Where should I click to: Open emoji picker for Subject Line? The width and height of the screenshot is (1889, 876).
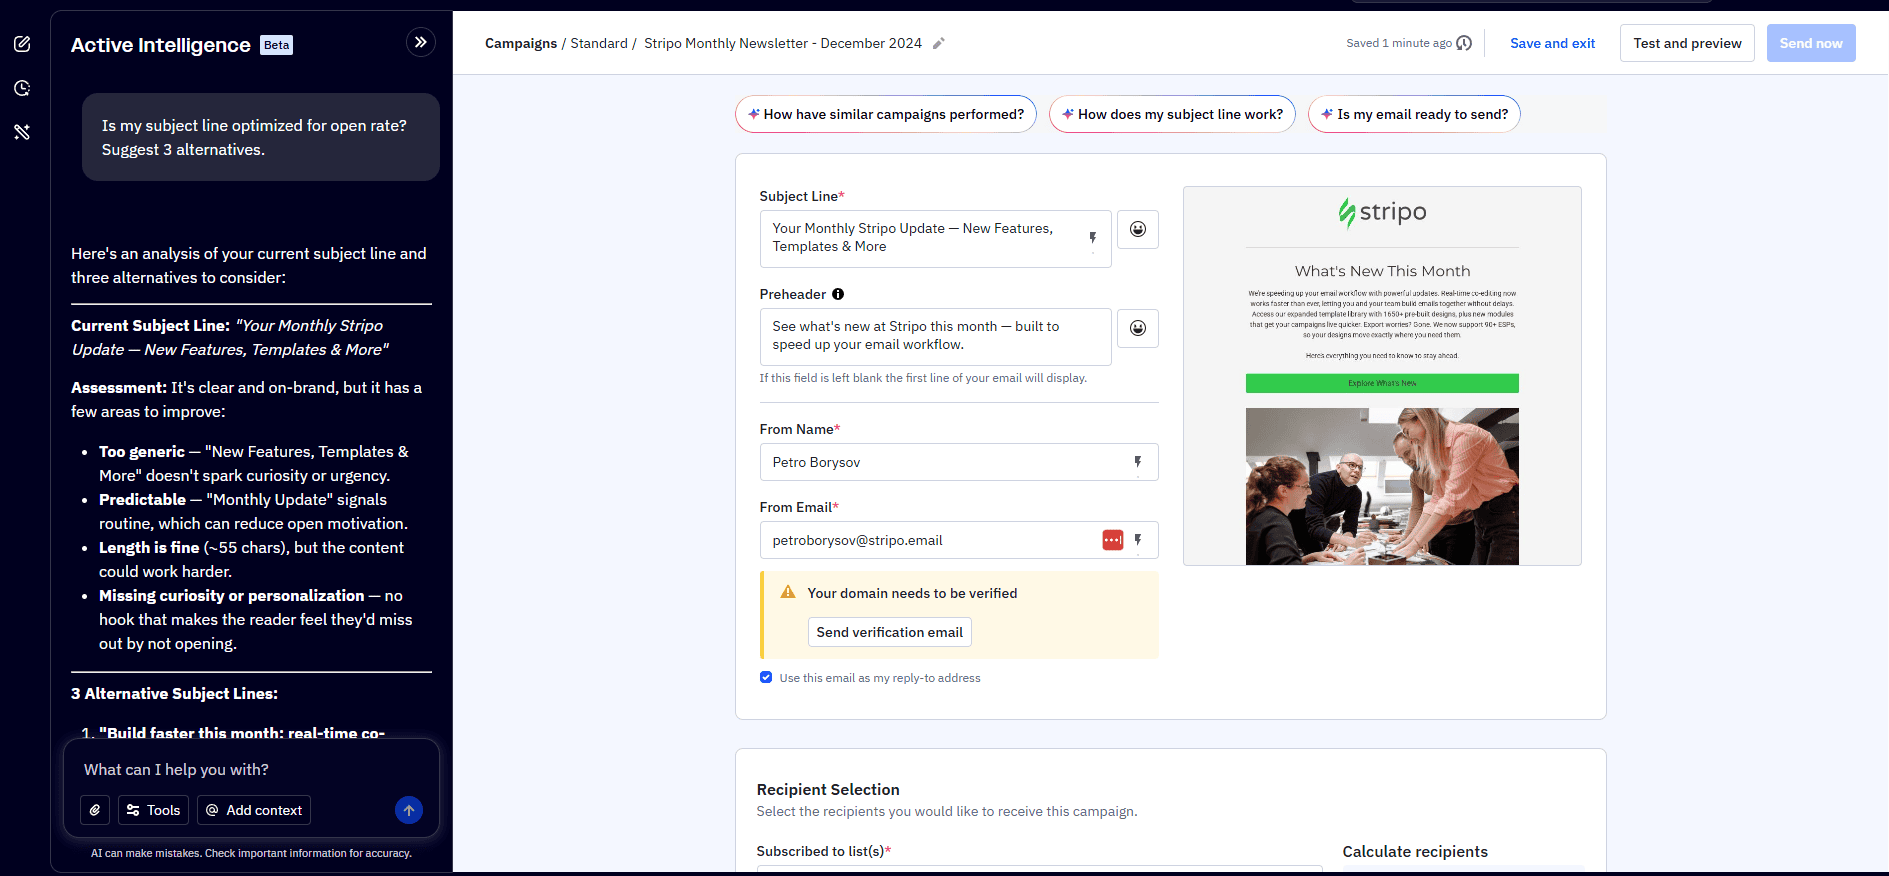click(x=1138, y=229)
